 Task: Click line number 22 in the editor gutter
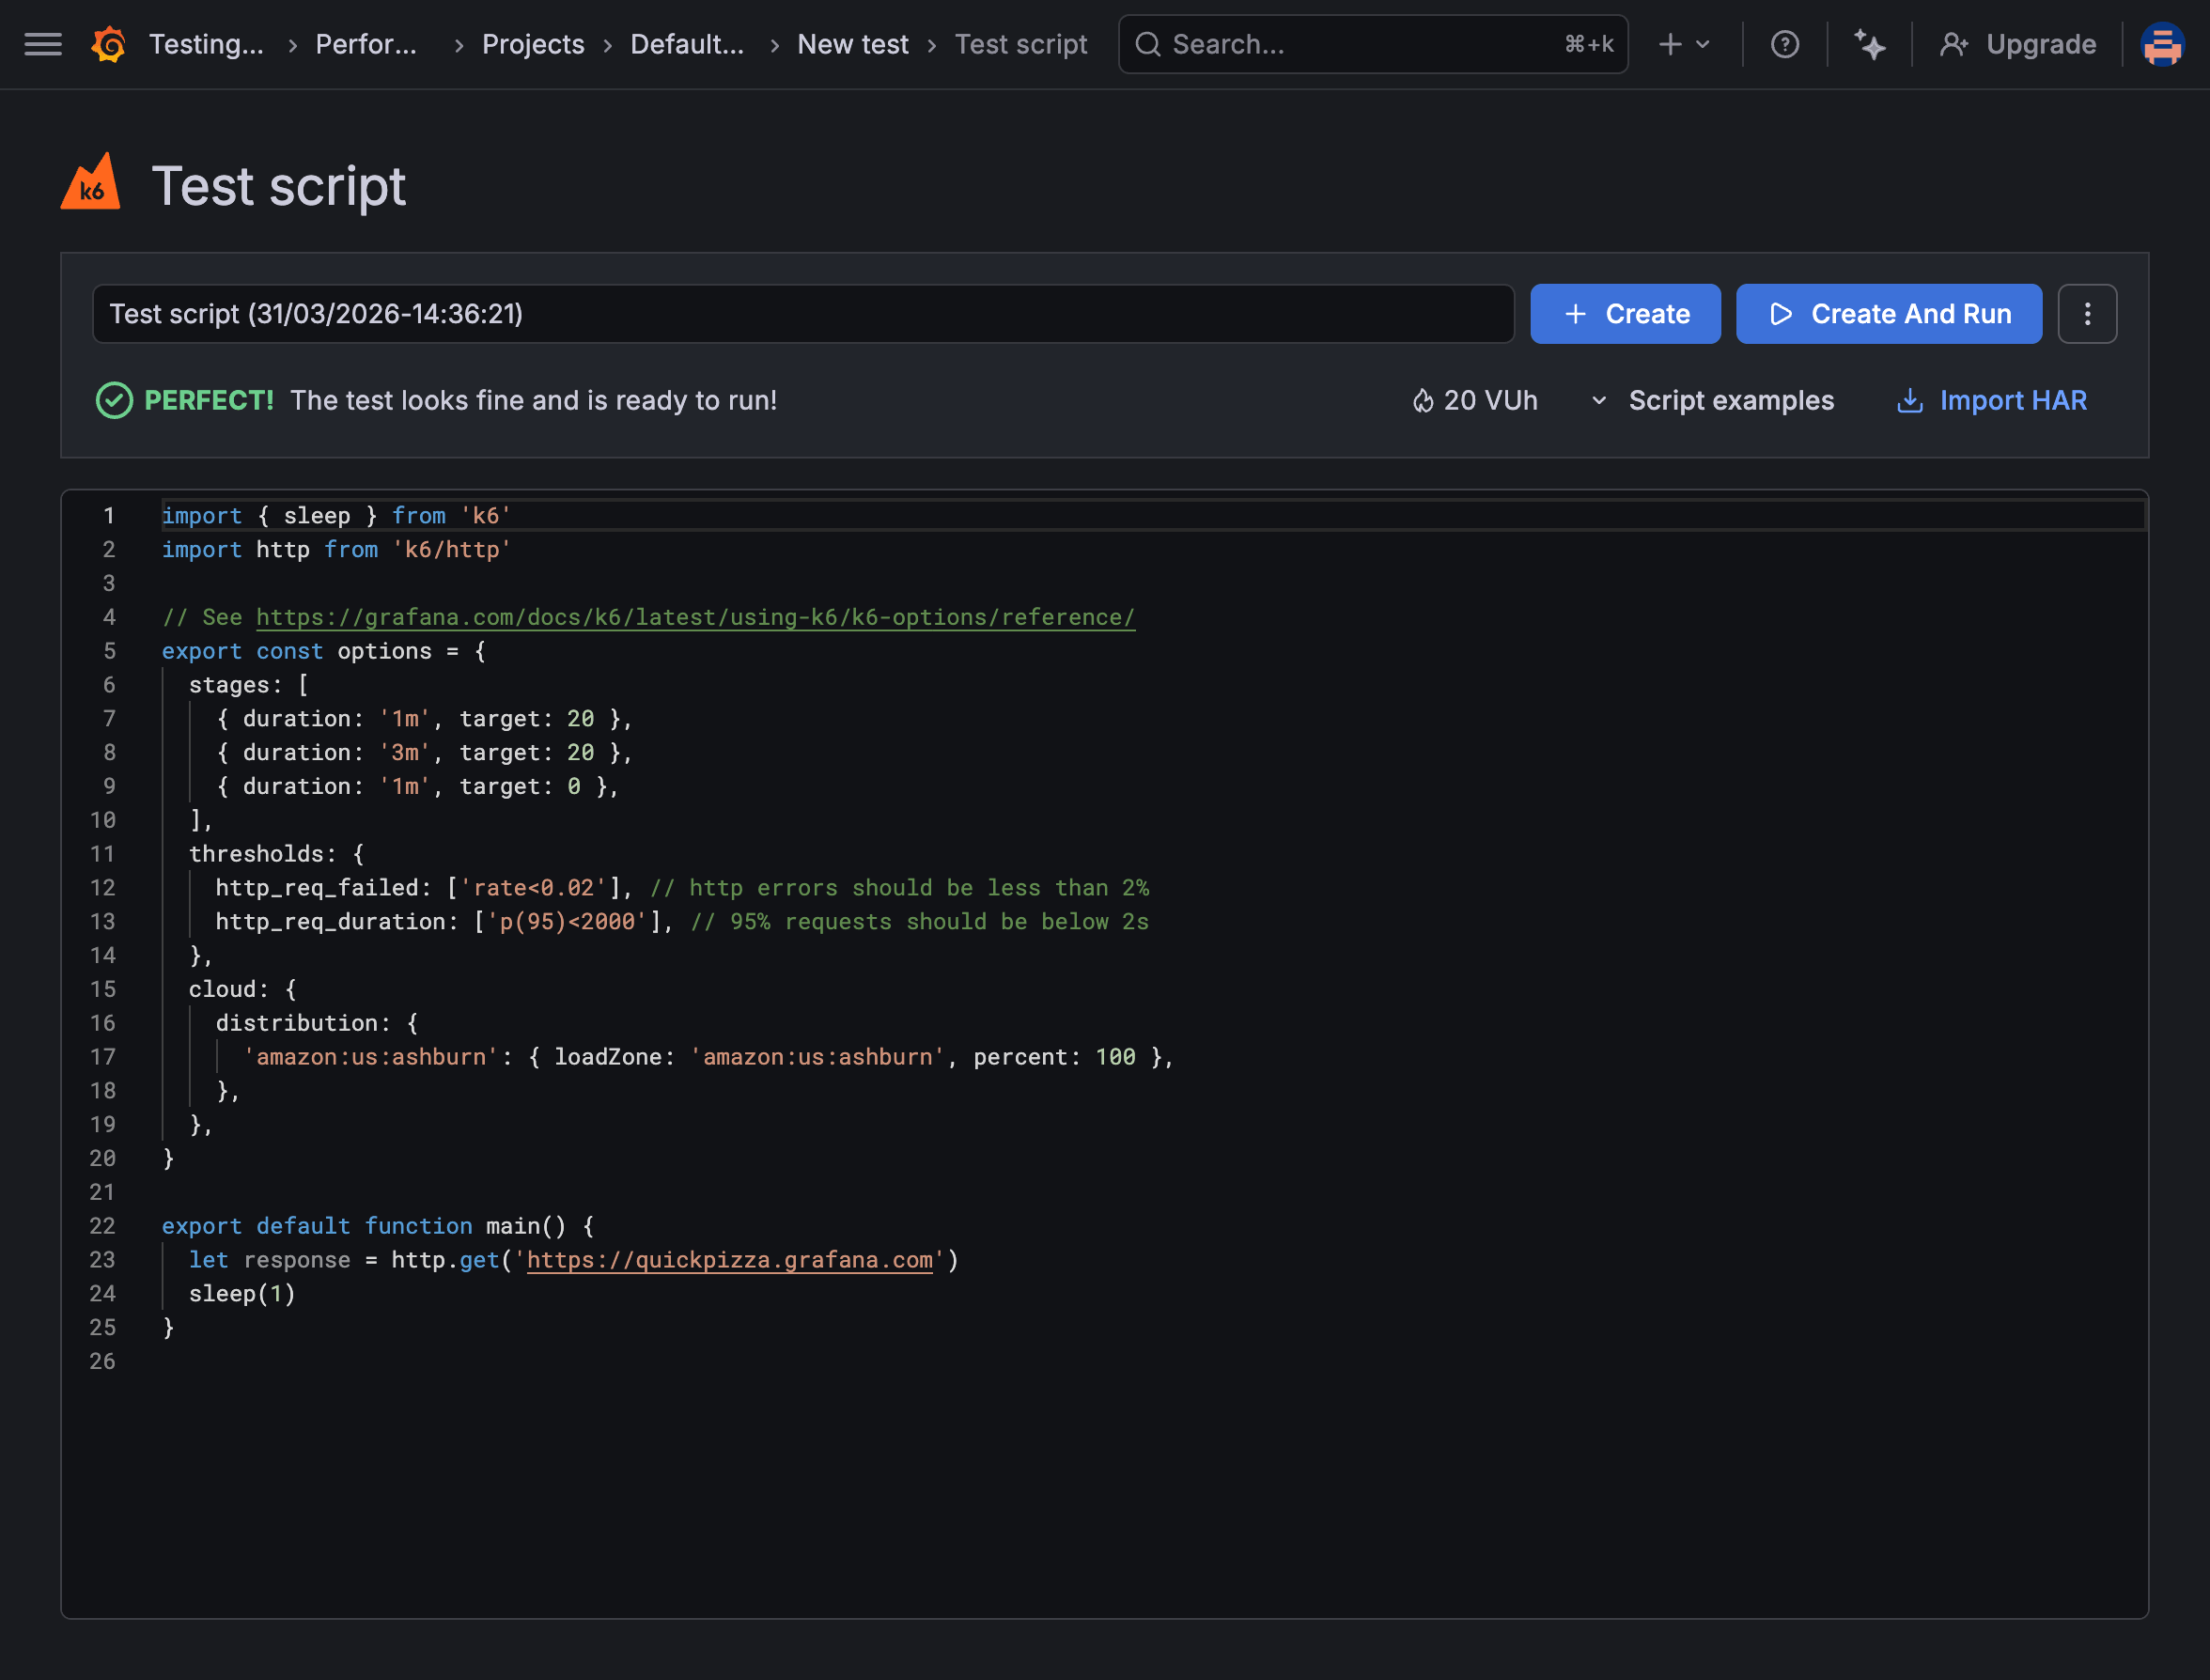[103, 1226]
